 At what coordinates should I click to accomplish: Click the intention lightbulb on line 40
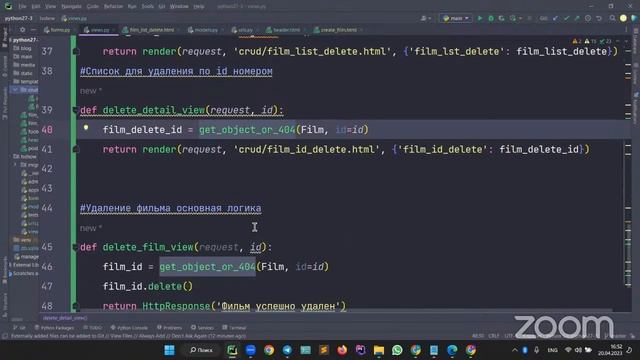[x=86, y=127]
